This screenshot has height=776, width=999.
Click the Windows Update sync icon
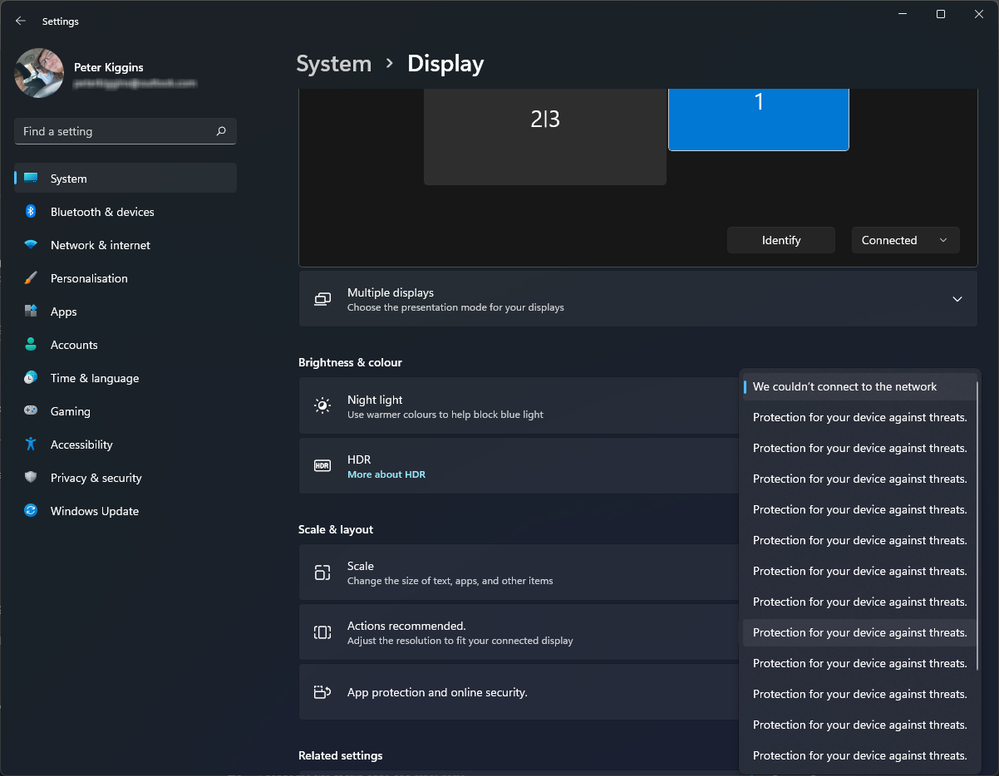click(31, 510)
